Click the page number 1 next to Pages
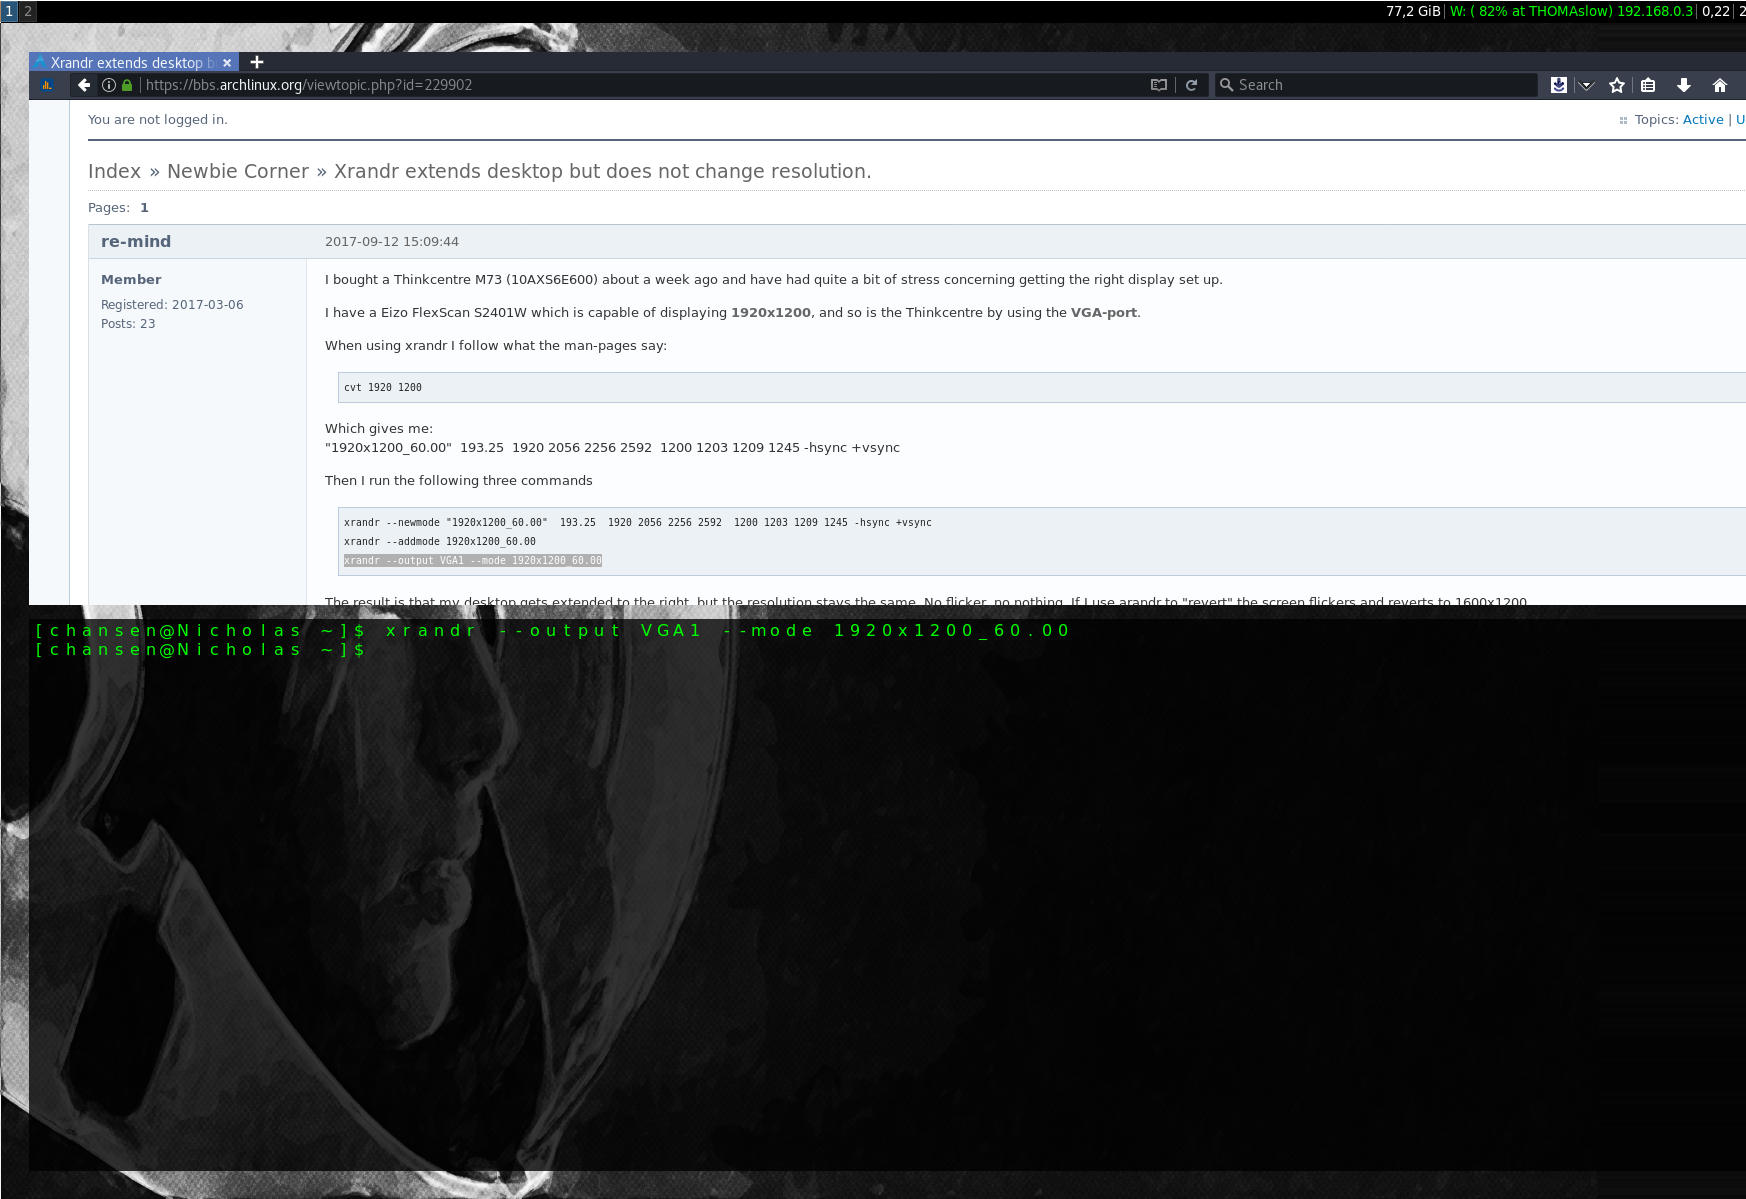Image resolution: width=1746 pixels, height=1199 pixels. click(144, 207)
